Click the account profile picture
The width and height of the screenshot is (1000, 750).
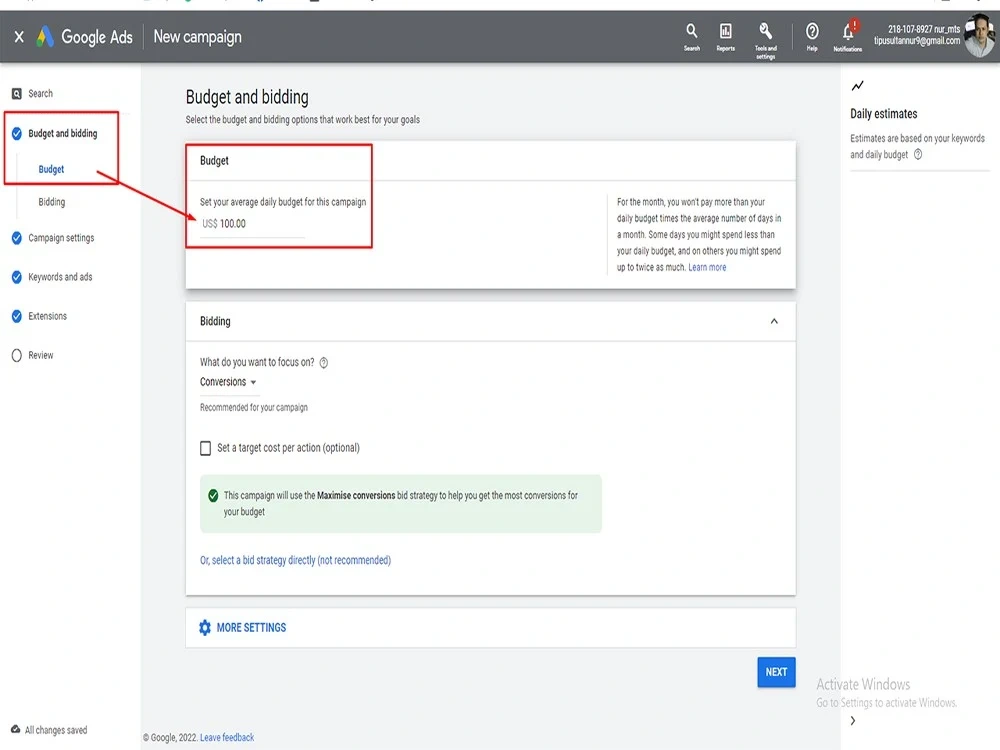[x=980, y=36]
